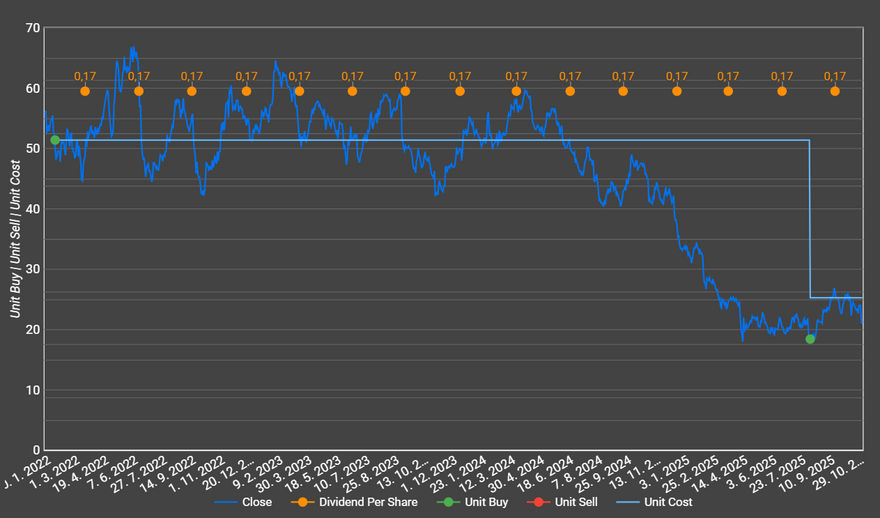Click the y-axis value 70
The width and height of the screenshot is (880, 518).
pos(33,28)
